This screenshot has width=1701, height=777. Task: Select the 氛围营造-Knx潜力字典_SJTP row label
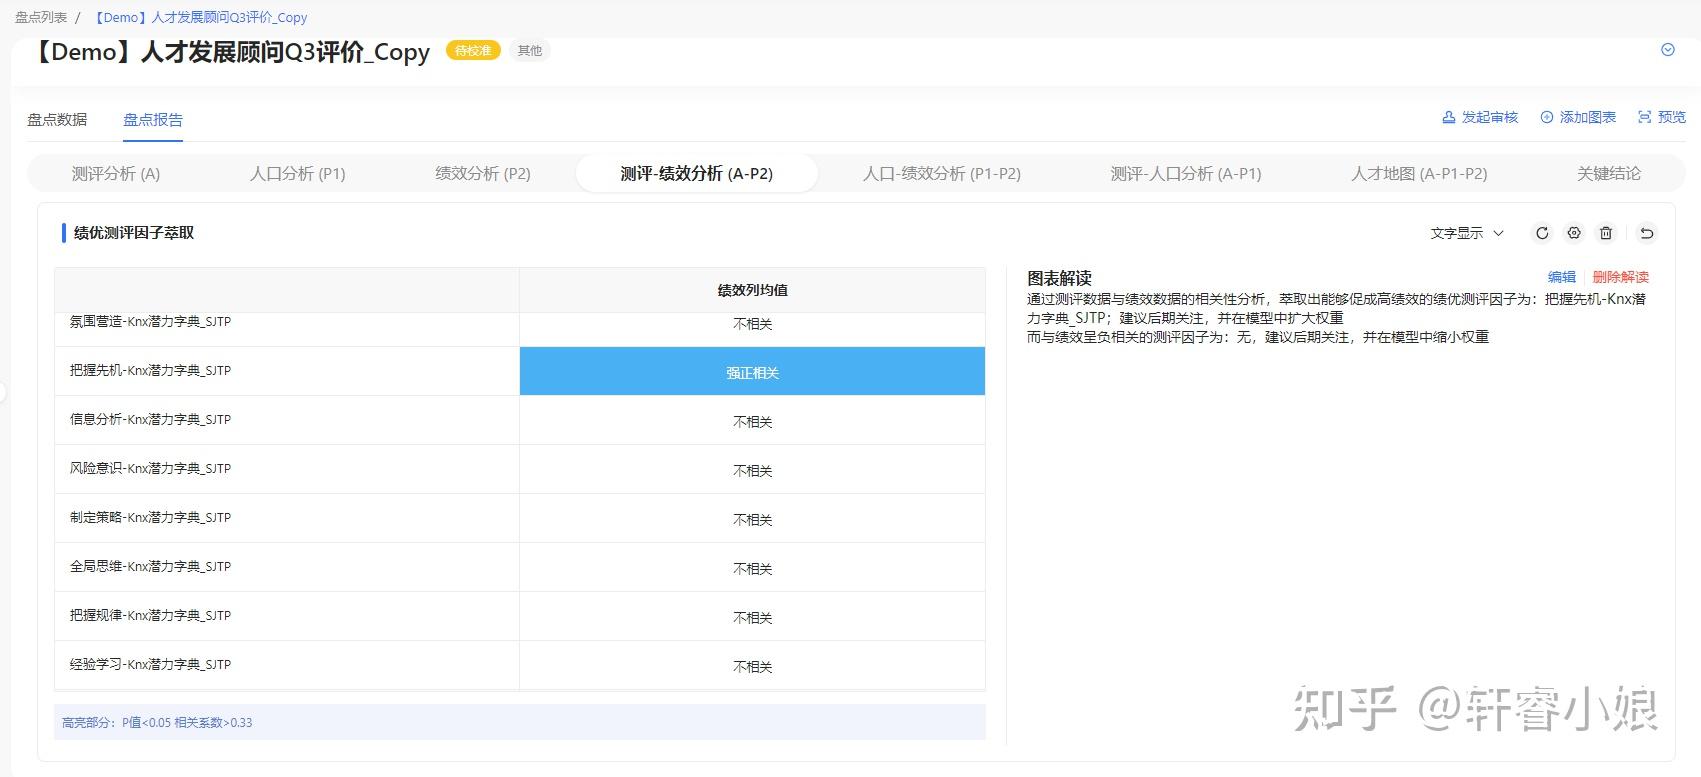click(150, 322)
